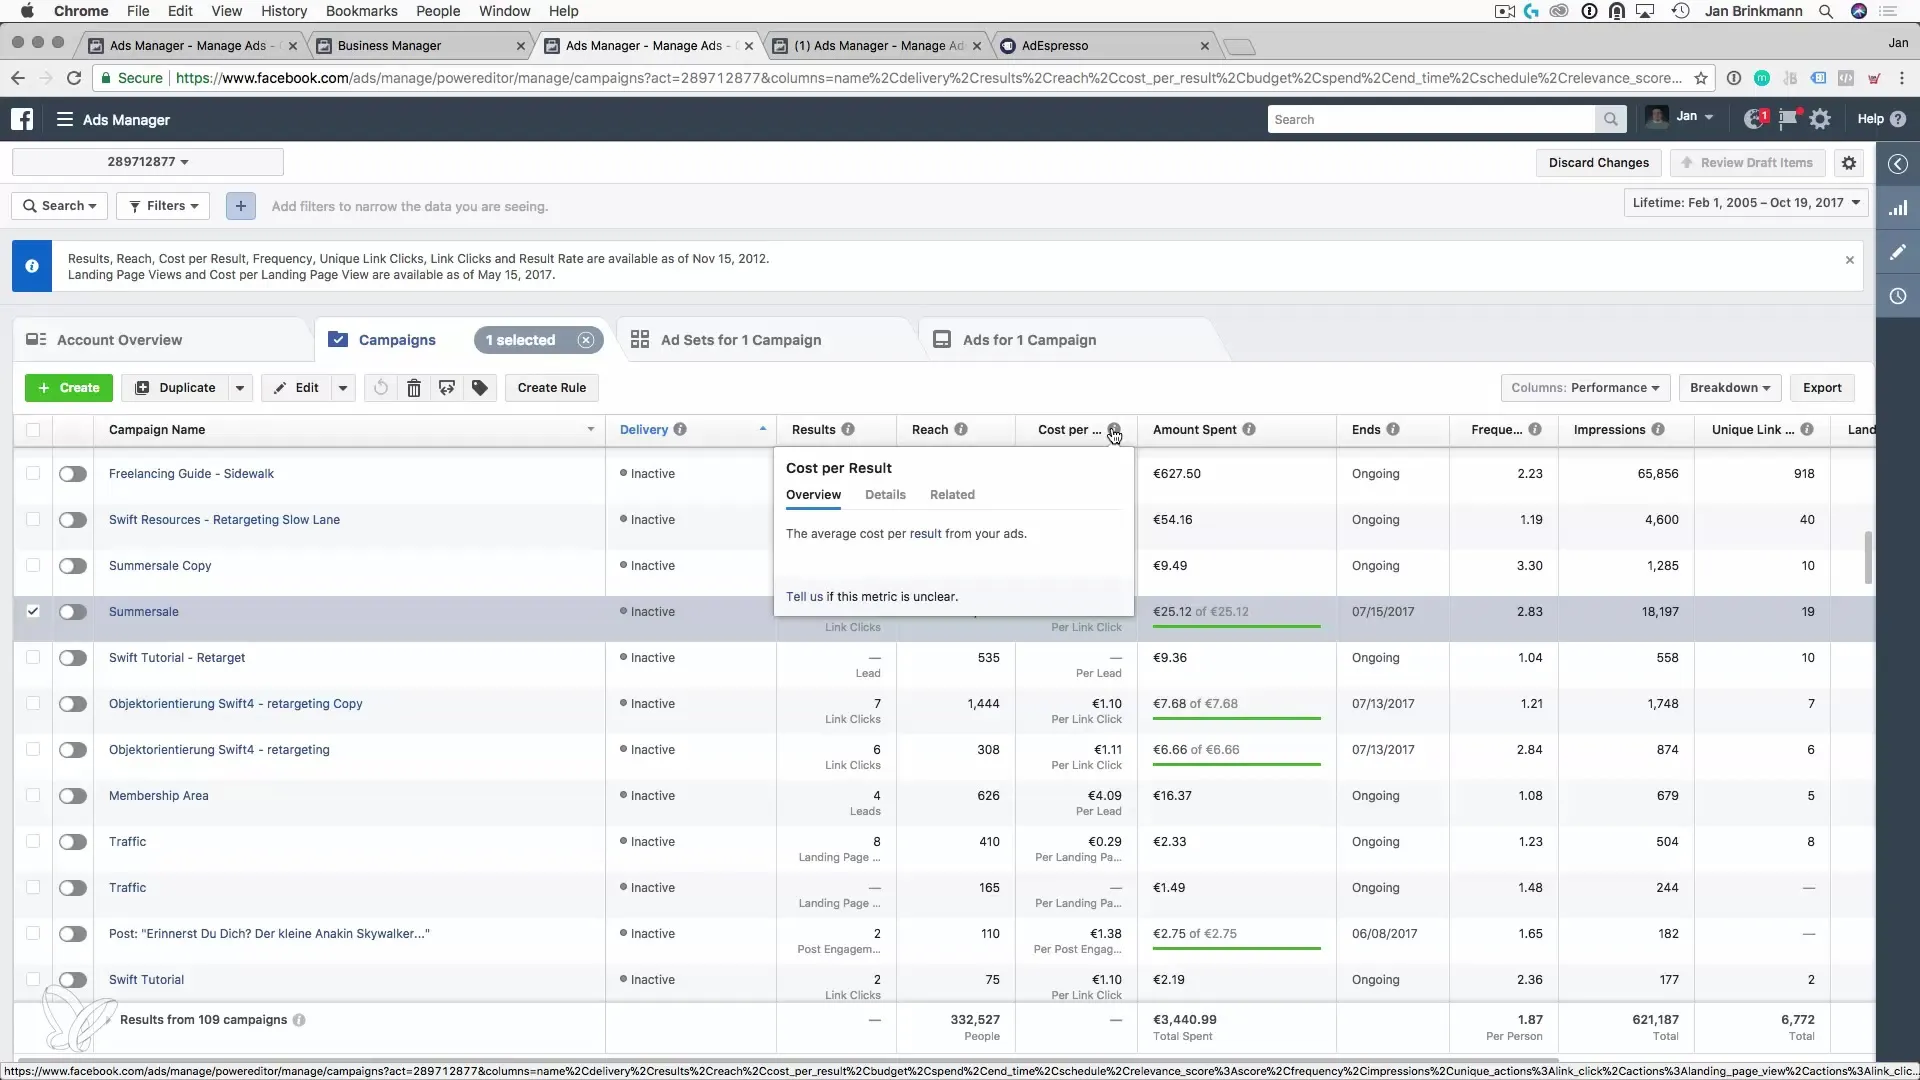Toggle the Swift Tutorial - Retarget switch

pos(73,658)
